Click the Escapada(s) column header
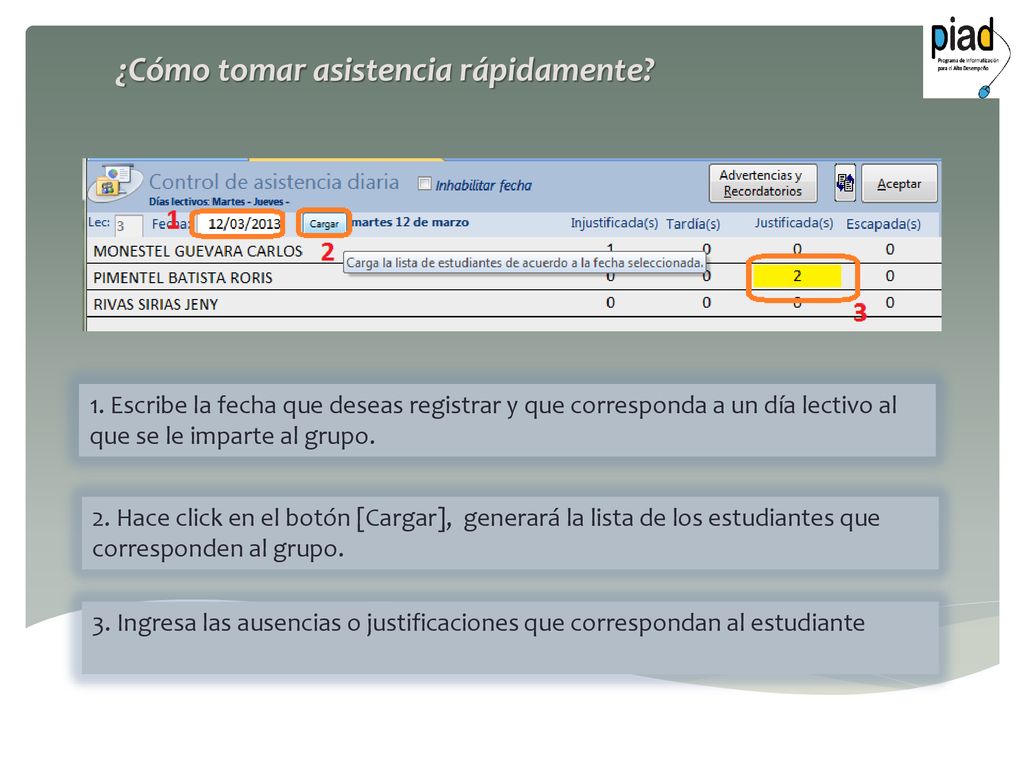Screen dimensions: 1024x768 (883, 224)
